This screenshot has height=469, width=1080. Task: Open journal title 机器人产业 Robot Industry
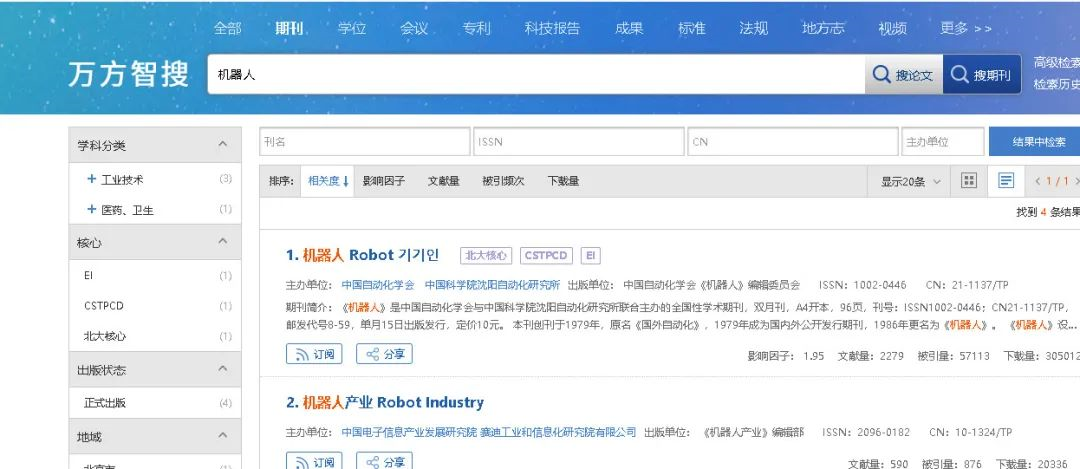(393, 402)
